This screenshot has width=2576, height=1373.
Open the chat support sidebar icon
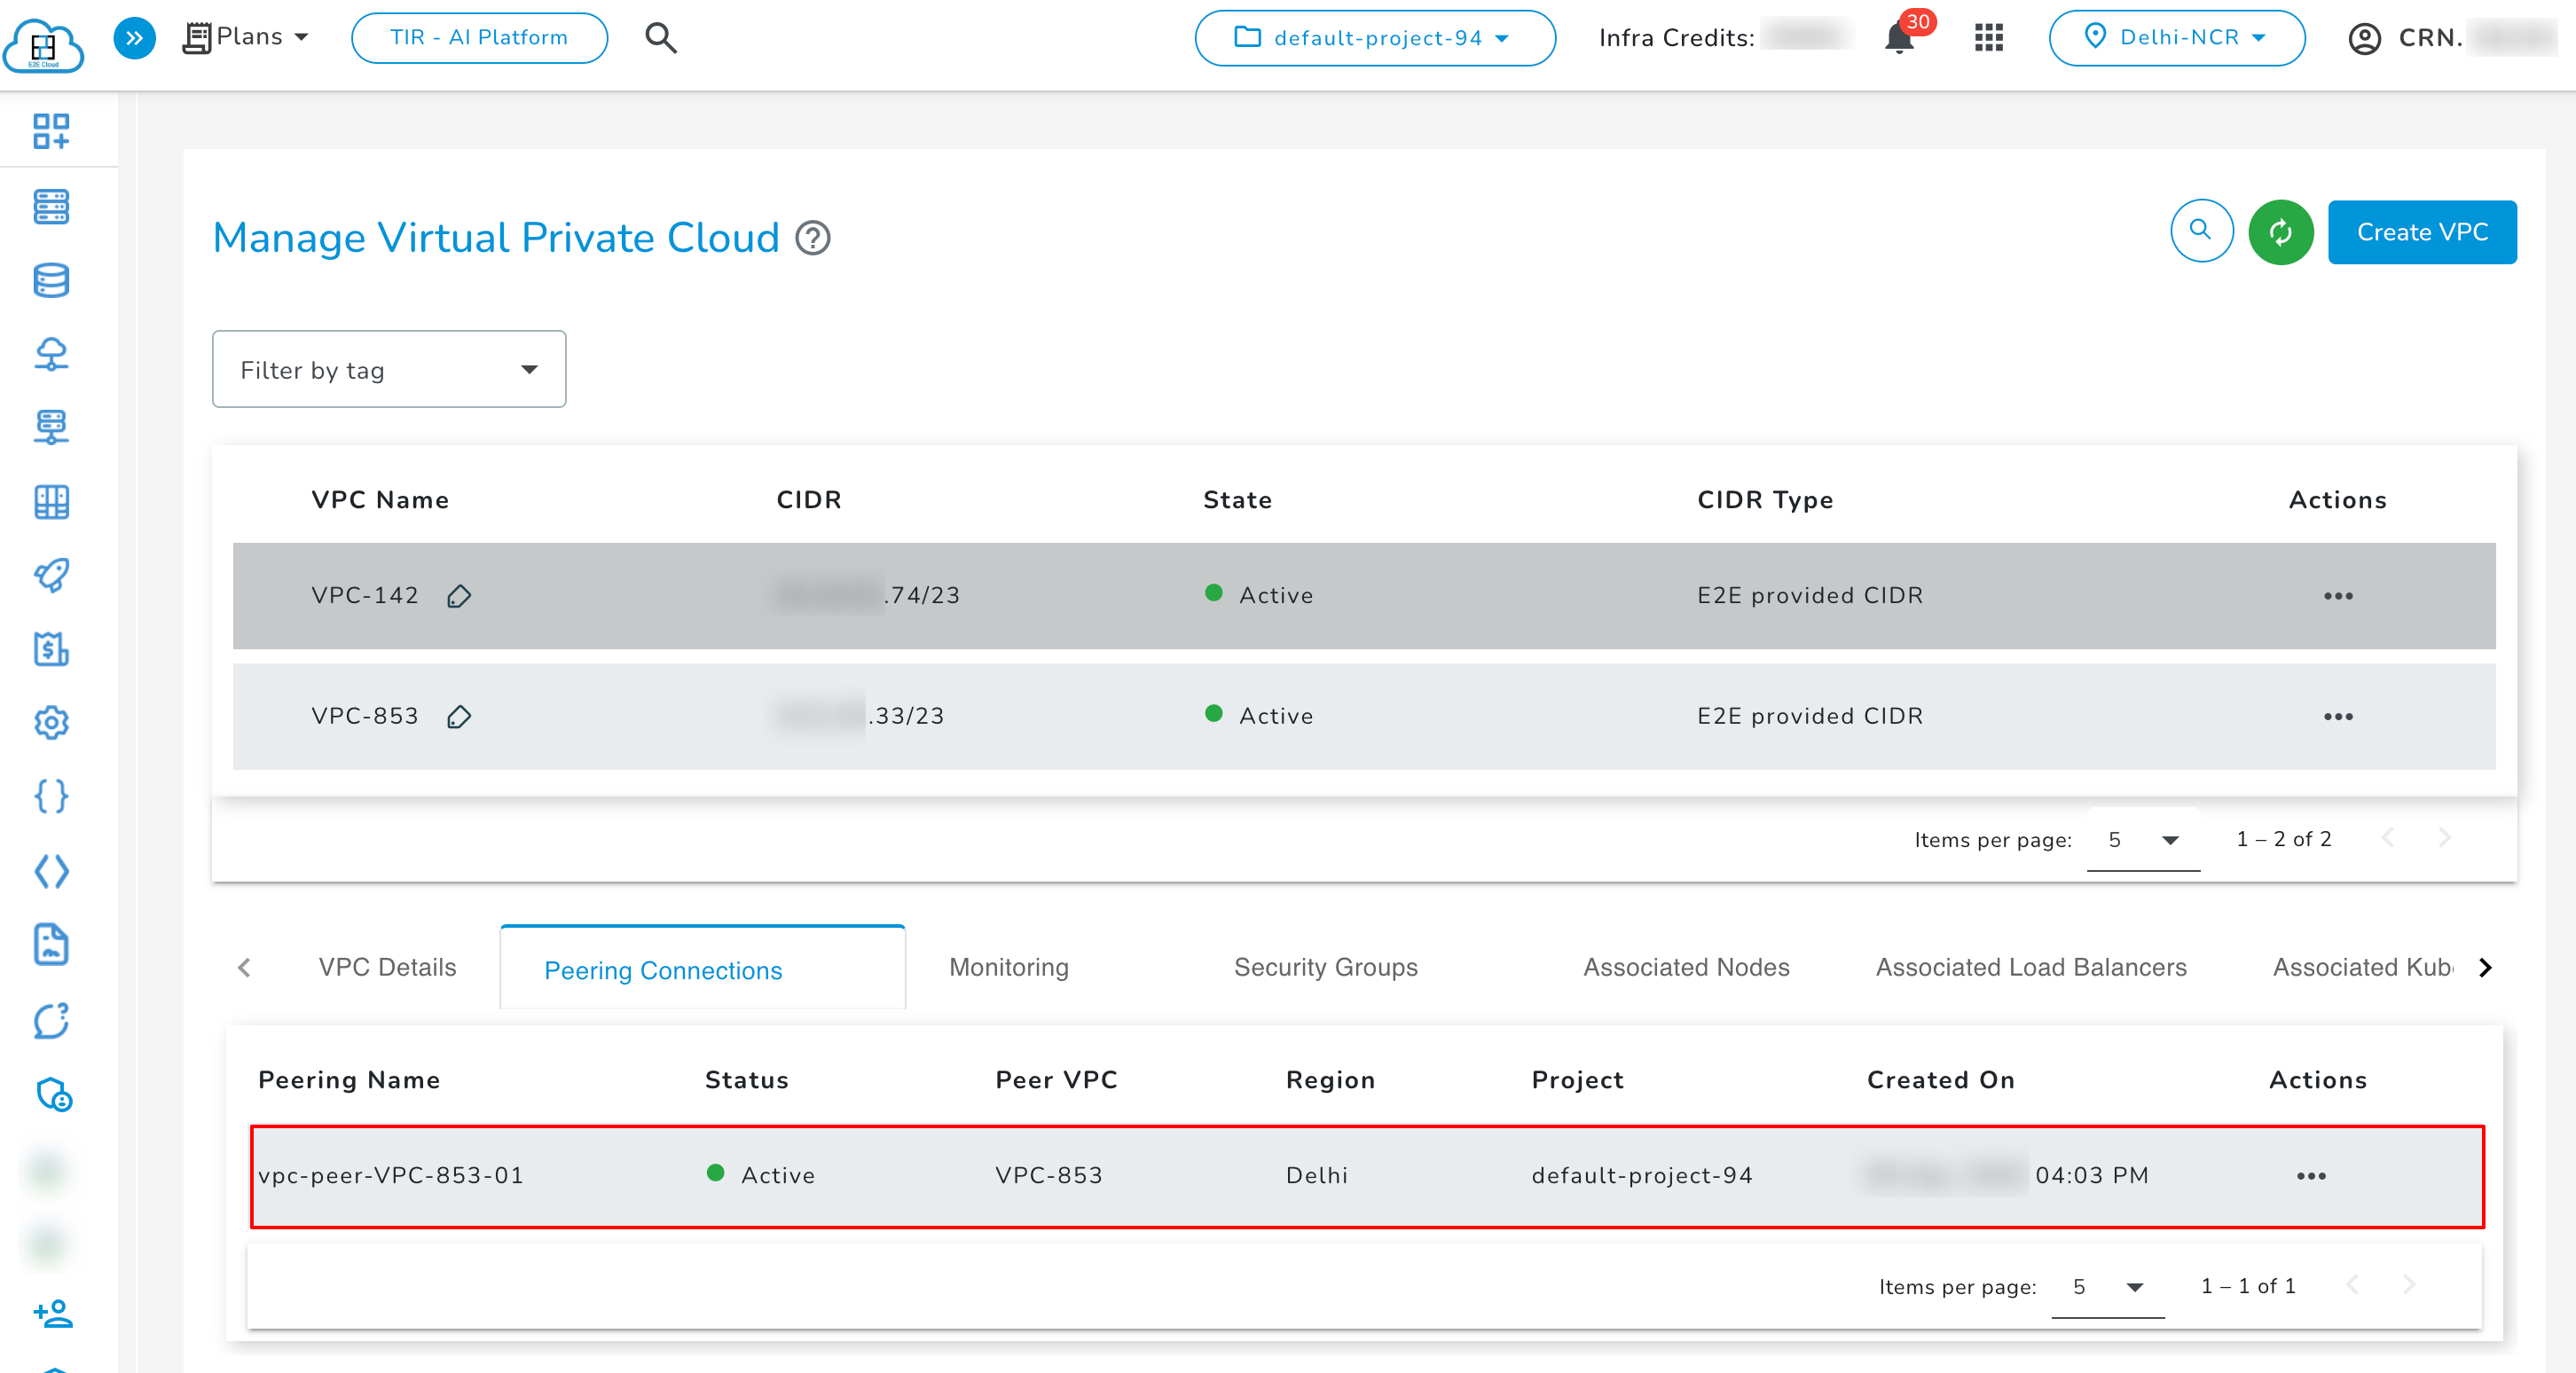(51, 1020)
